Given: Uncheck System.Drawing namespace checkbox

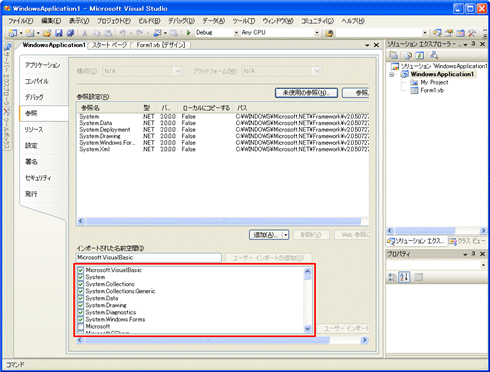Looking at the screenshot, I should click(x=80, y=305).
